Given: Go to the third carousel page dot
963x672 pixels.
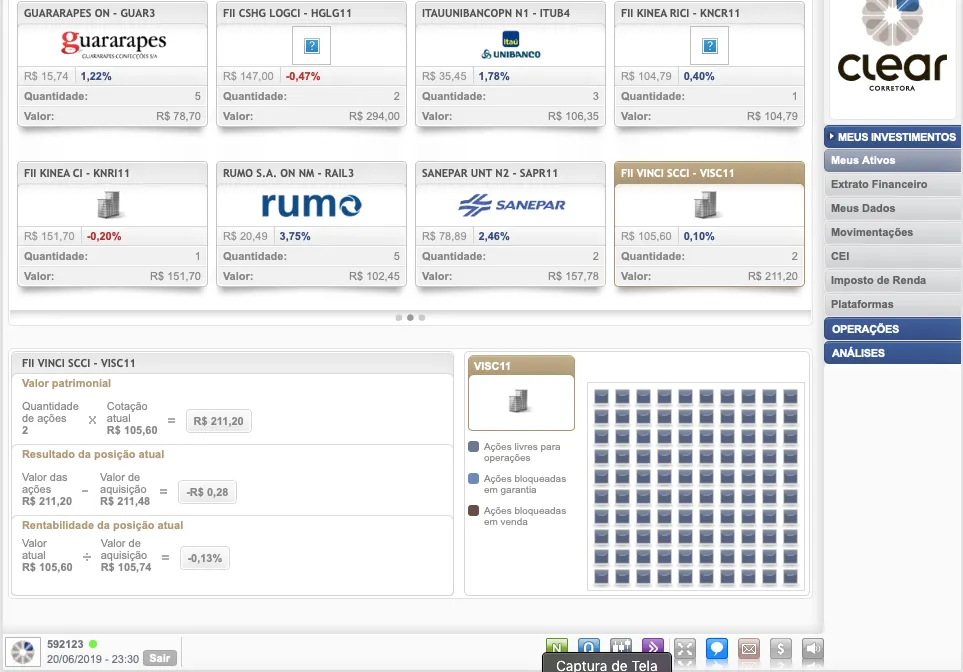Looking at the screenshot, I should (x=422, y=317).
